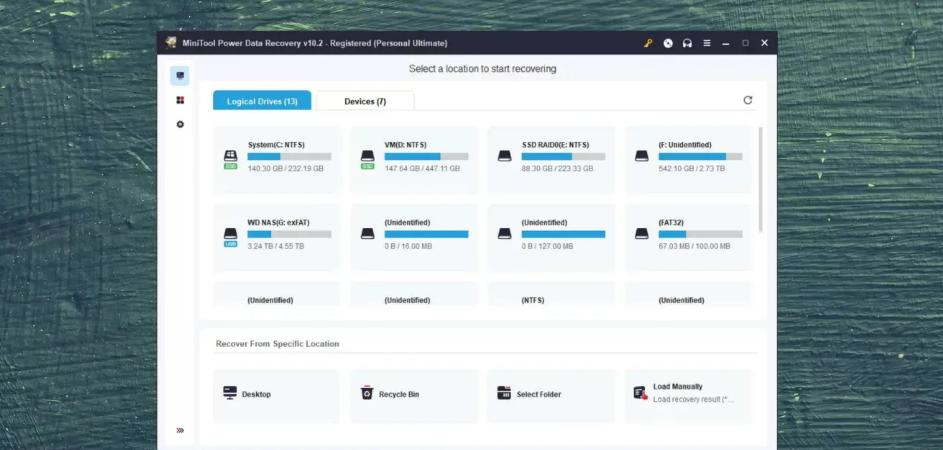
Task: Click the key registration icon in title bar
Action: click(648, 43)
